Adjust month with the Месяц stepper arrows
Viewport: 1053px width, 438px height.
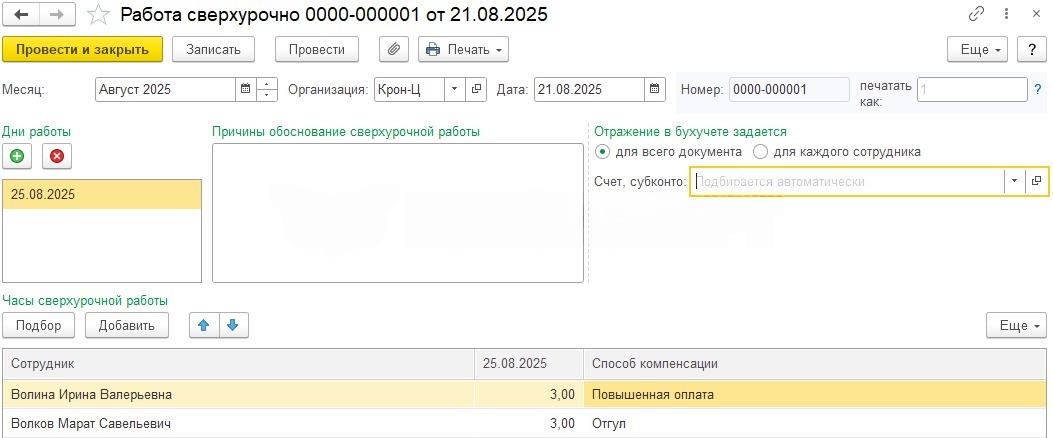(x=267, y=89)
